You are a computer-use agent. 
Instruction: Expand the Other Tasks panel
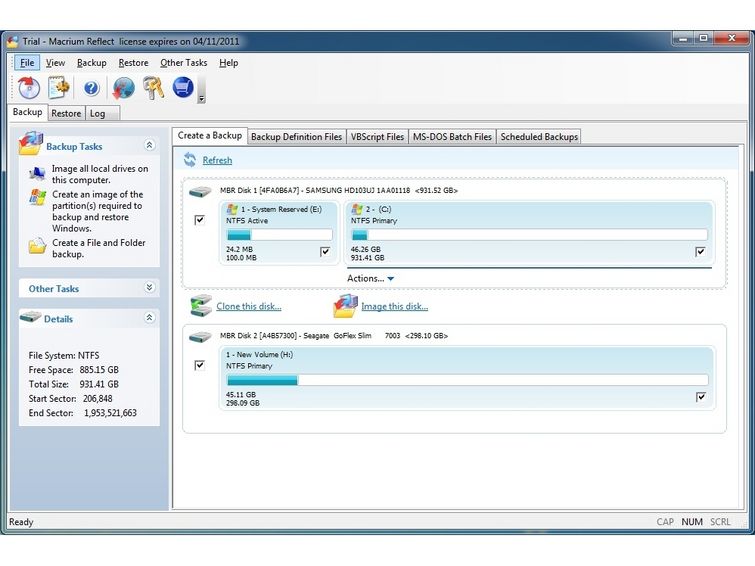(149, 287)
